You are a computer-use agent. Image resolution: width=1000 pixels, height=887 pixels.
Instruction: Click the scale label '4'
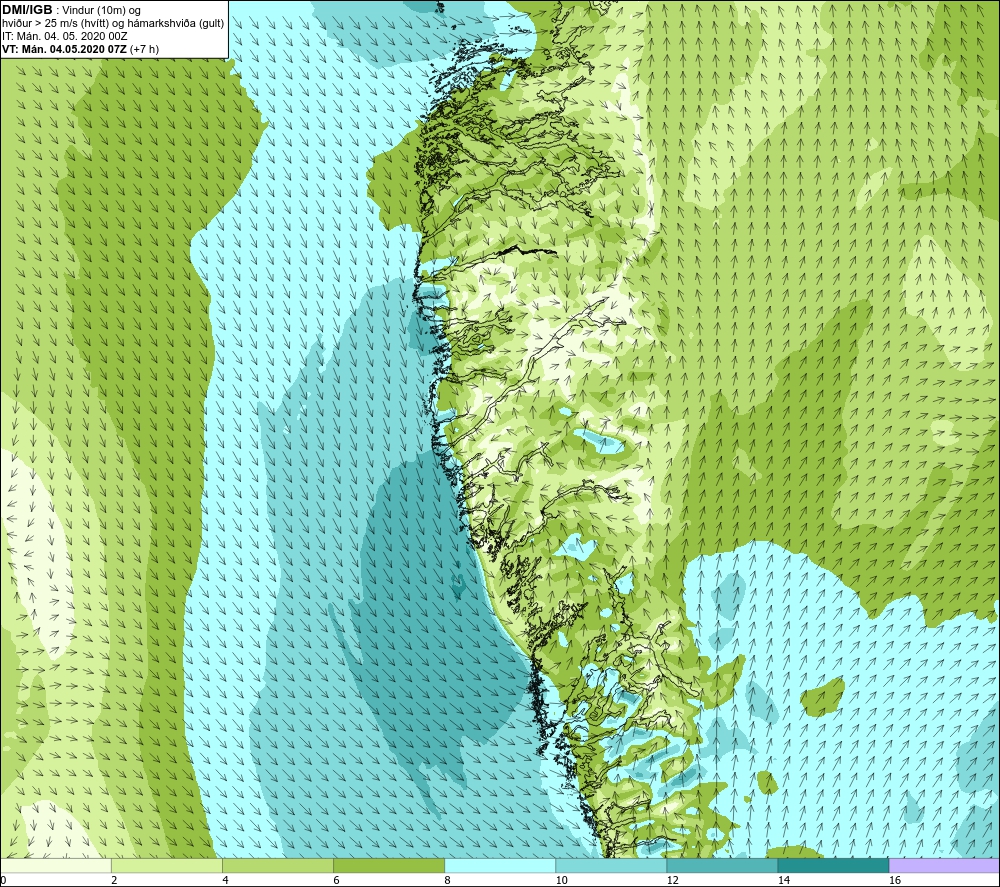point(225,880)
